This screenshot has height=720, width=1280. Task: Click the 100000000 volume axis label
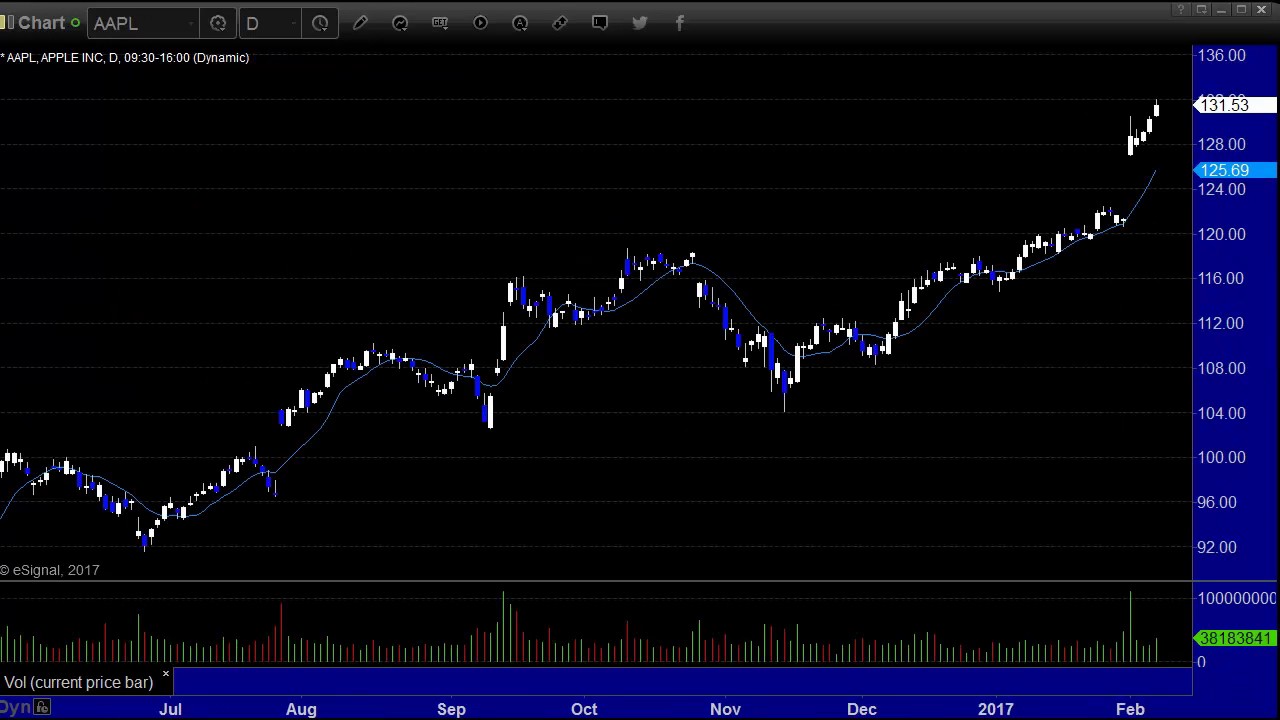click(x=1237, y=598)
